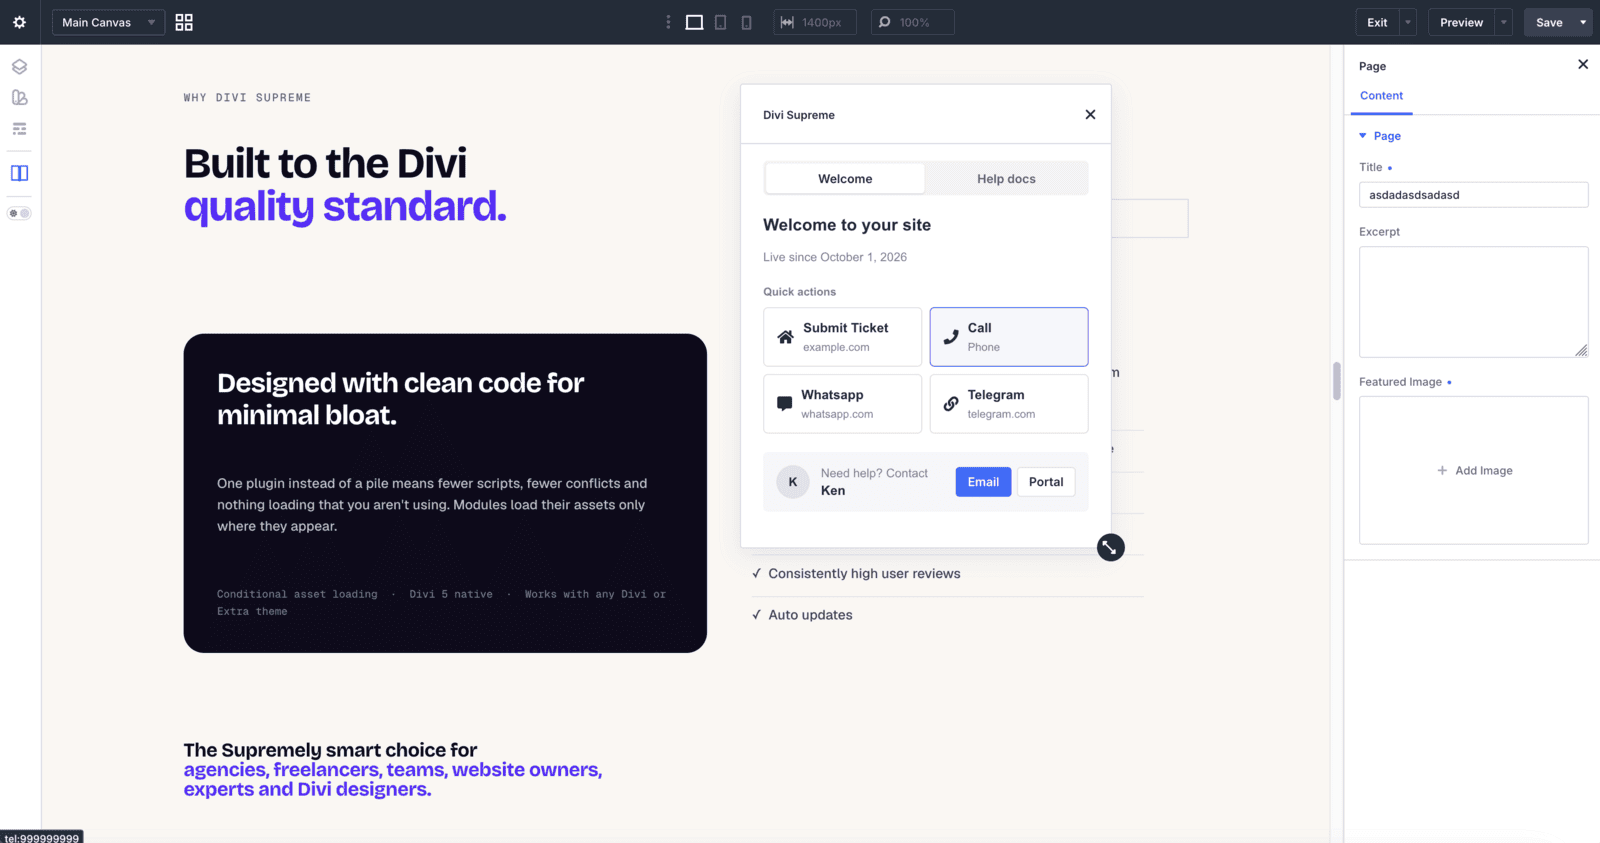Open the four-squares grid view icon
Viewport: 1600px width, 843px height.
coord(184,22)
